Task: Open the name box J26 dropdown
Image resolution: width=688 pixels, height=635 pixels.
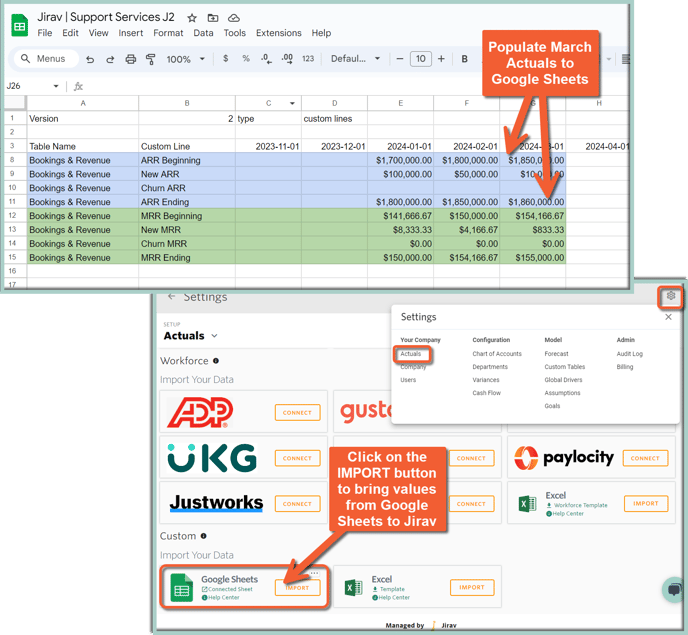Action: coord(56,86)
